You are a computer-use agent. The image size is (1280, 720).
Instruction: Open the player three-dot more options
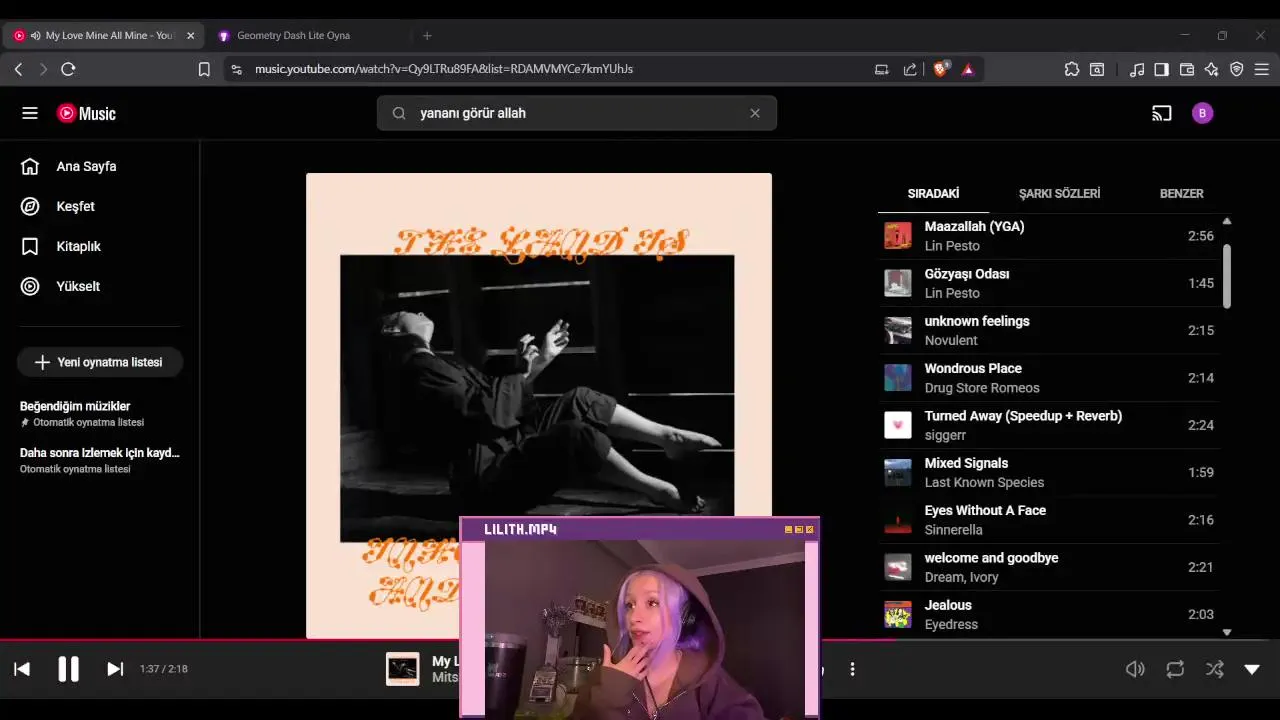pos(852,669)
